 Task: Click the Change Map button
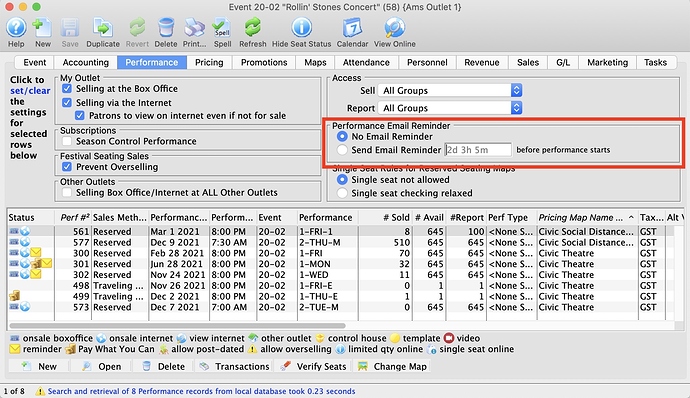(x=392, y=366)
